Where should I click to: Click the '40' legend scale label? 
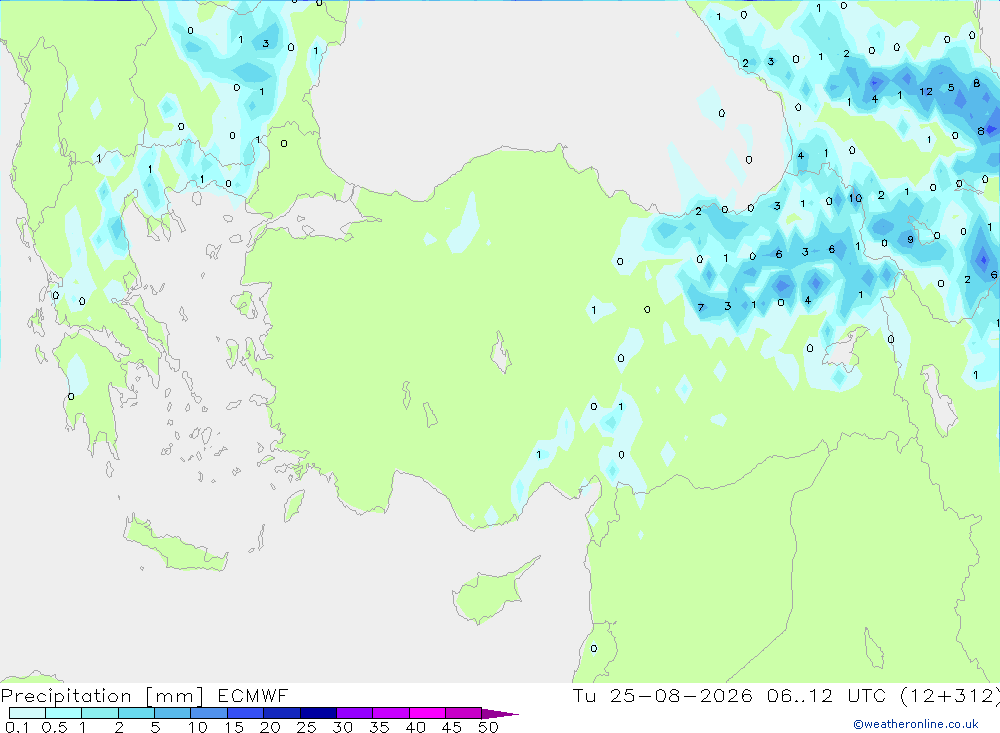coord(416,727)
